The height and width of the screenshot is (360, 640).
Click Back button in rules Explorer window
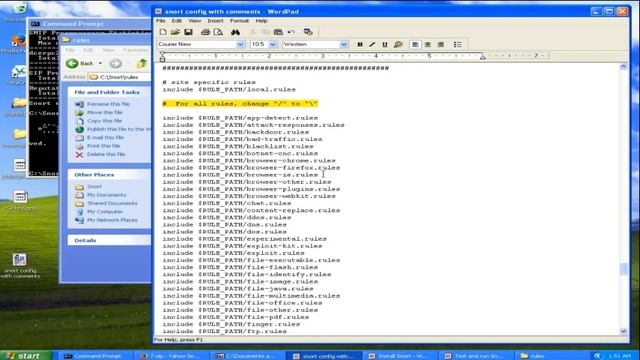80,63
